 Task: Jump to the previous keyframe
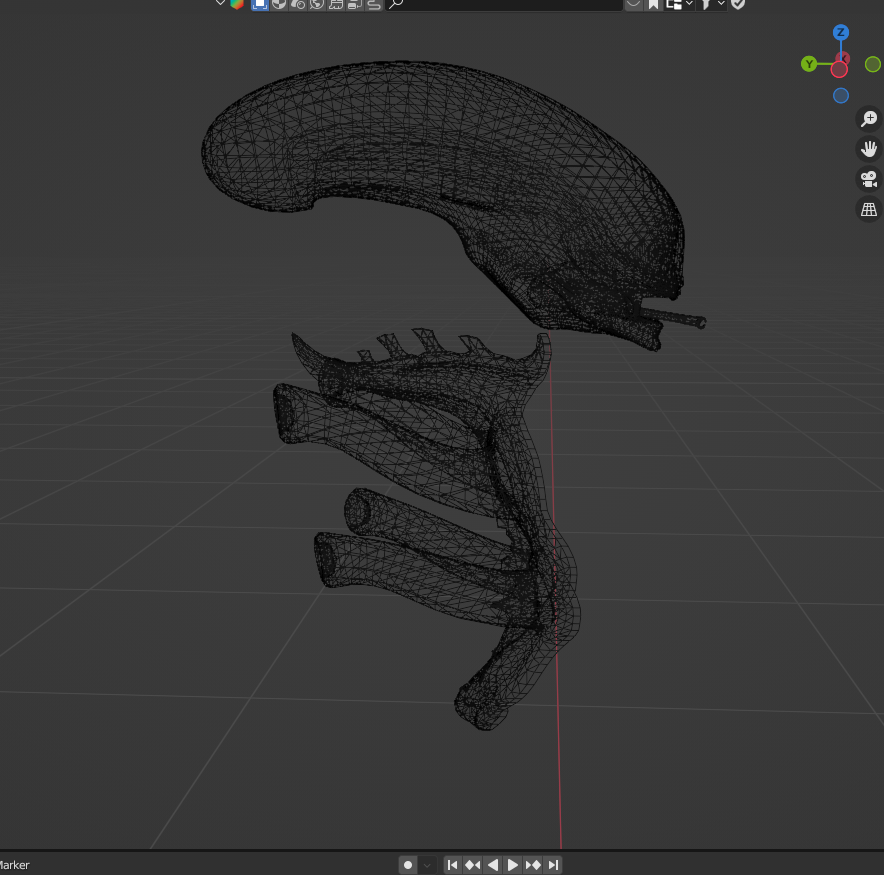pos(472,864)
